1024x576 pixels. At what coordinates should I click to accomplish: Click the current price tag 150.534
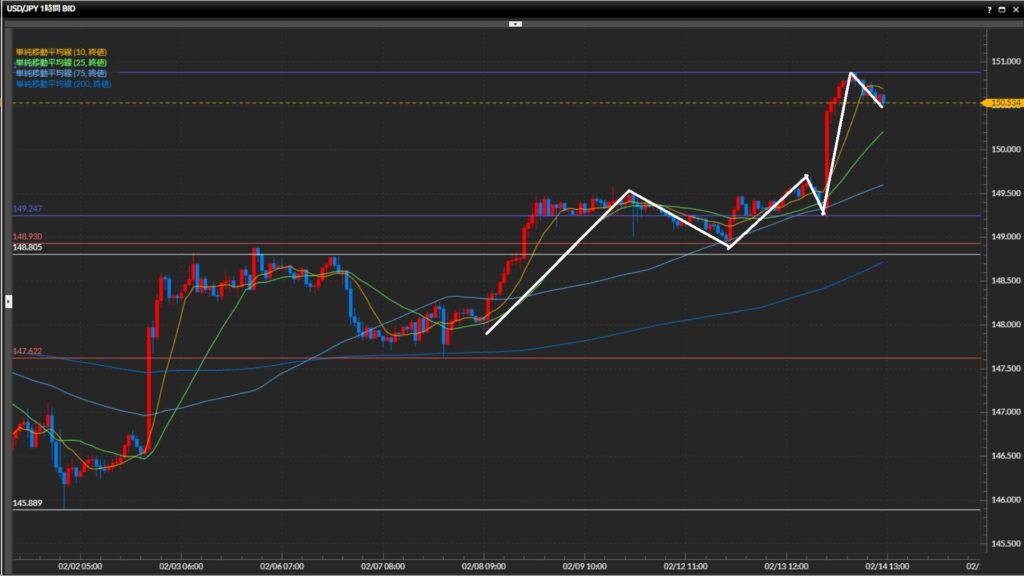1001,103
